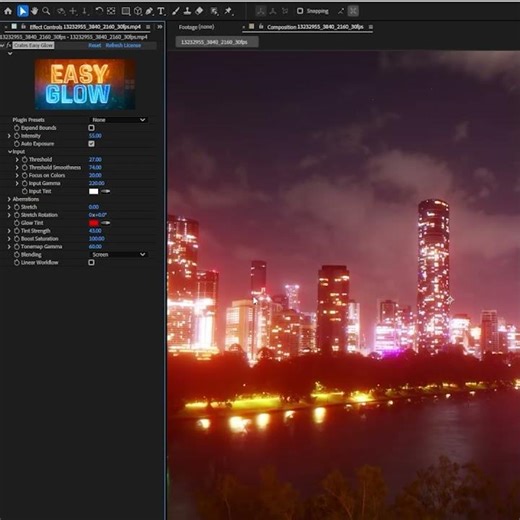Expand the Aberrations group
The width and height of the screenshot is (520, 520).
pyautogui.click(x=9, y=199)
